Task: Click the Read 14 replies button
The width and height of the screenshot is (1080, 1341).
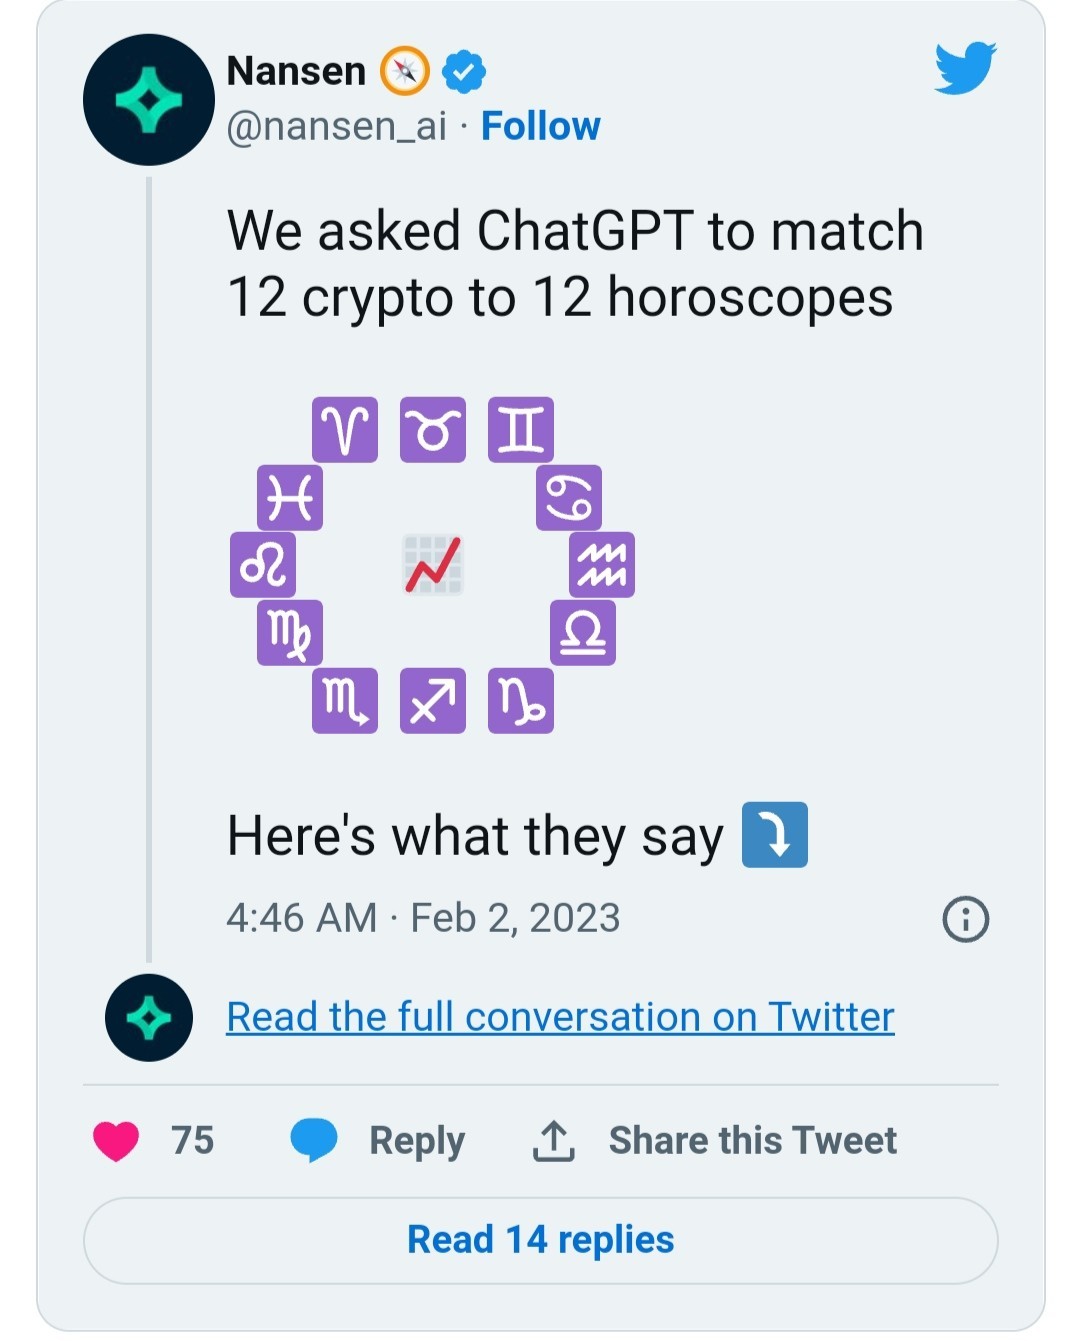Action: 540,1240
